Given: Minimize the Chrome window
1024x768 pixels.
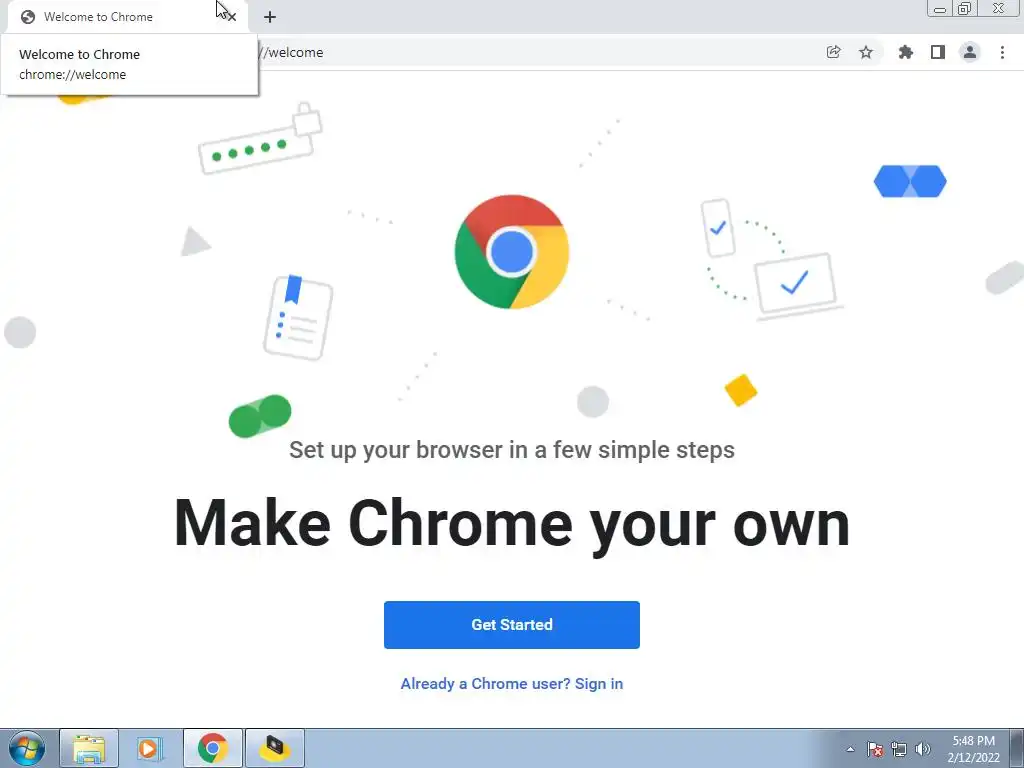Looking at the screenshot, I should 940,9.
